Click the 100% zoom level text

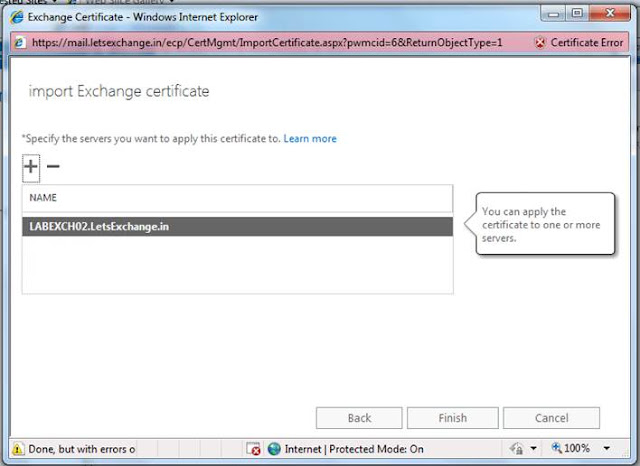(577, 448)
